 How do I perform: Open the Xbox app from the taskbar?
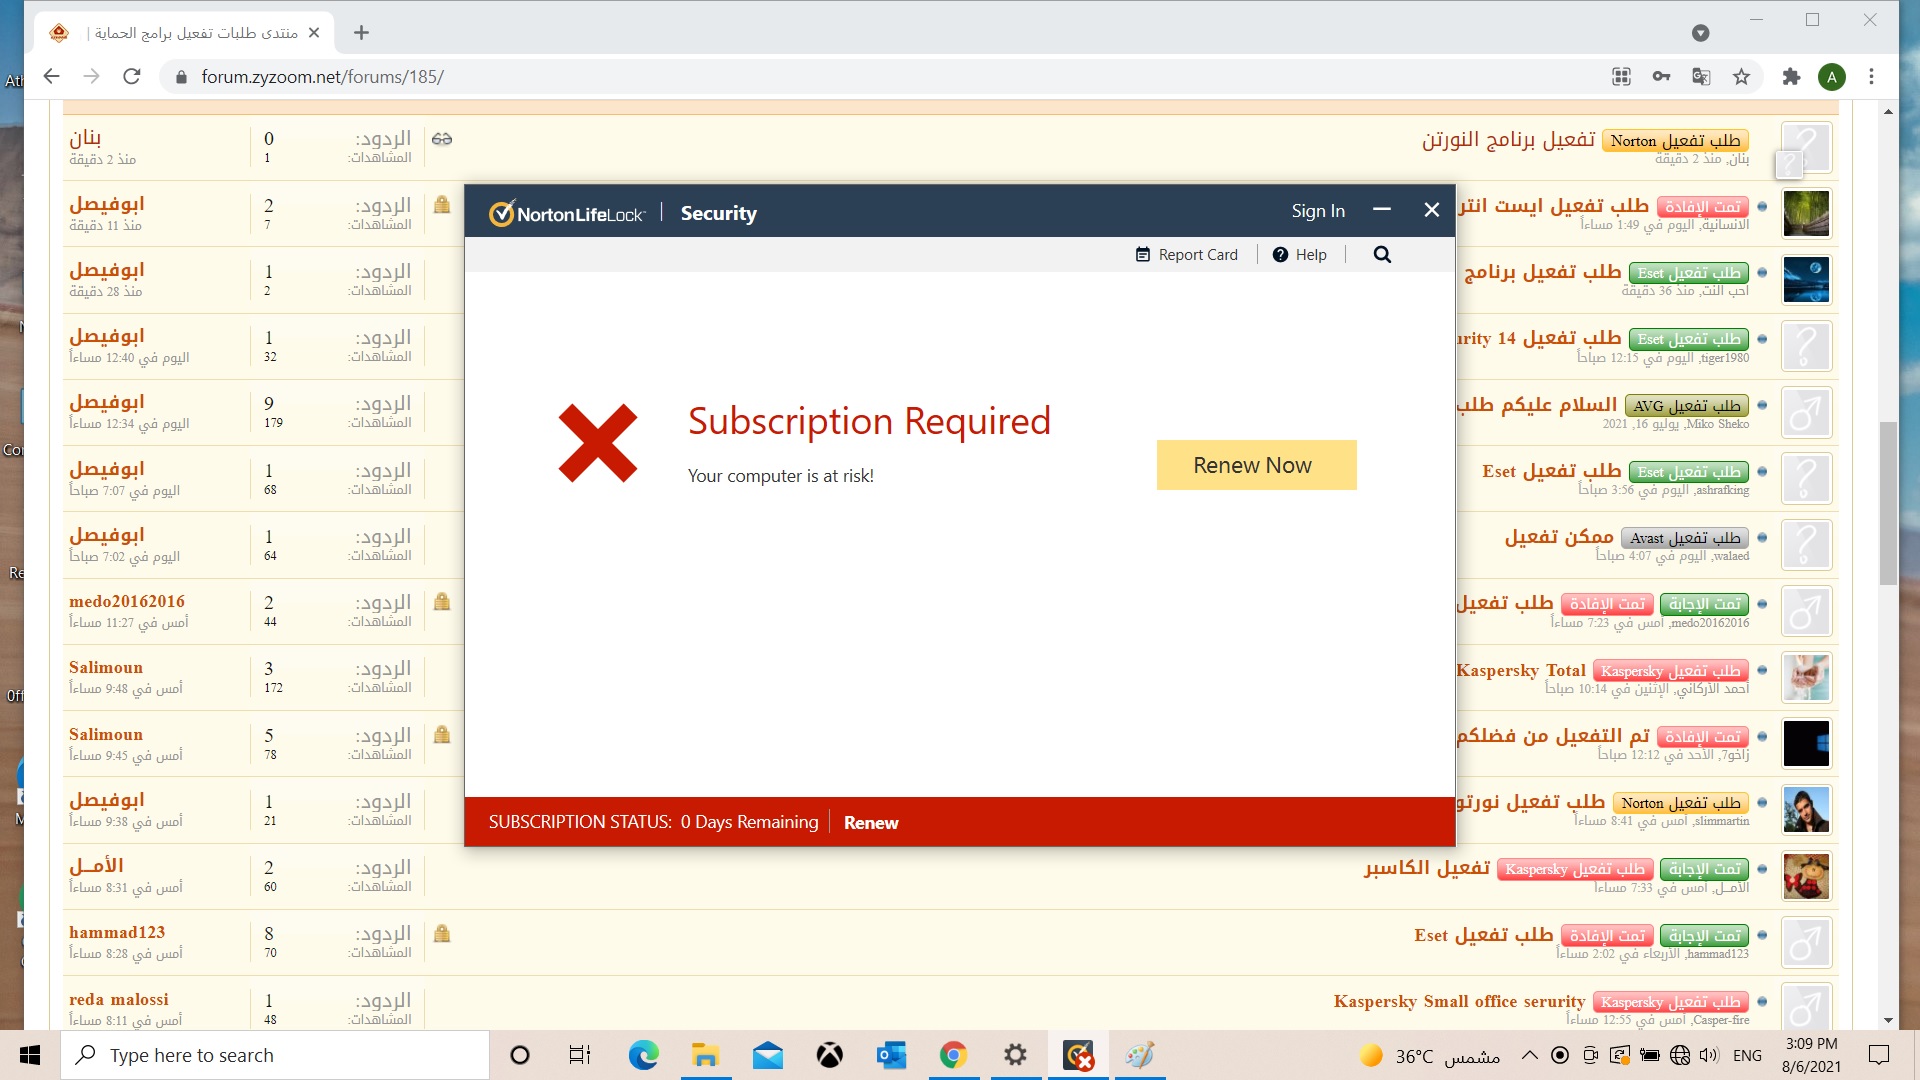click(829, 1055)
